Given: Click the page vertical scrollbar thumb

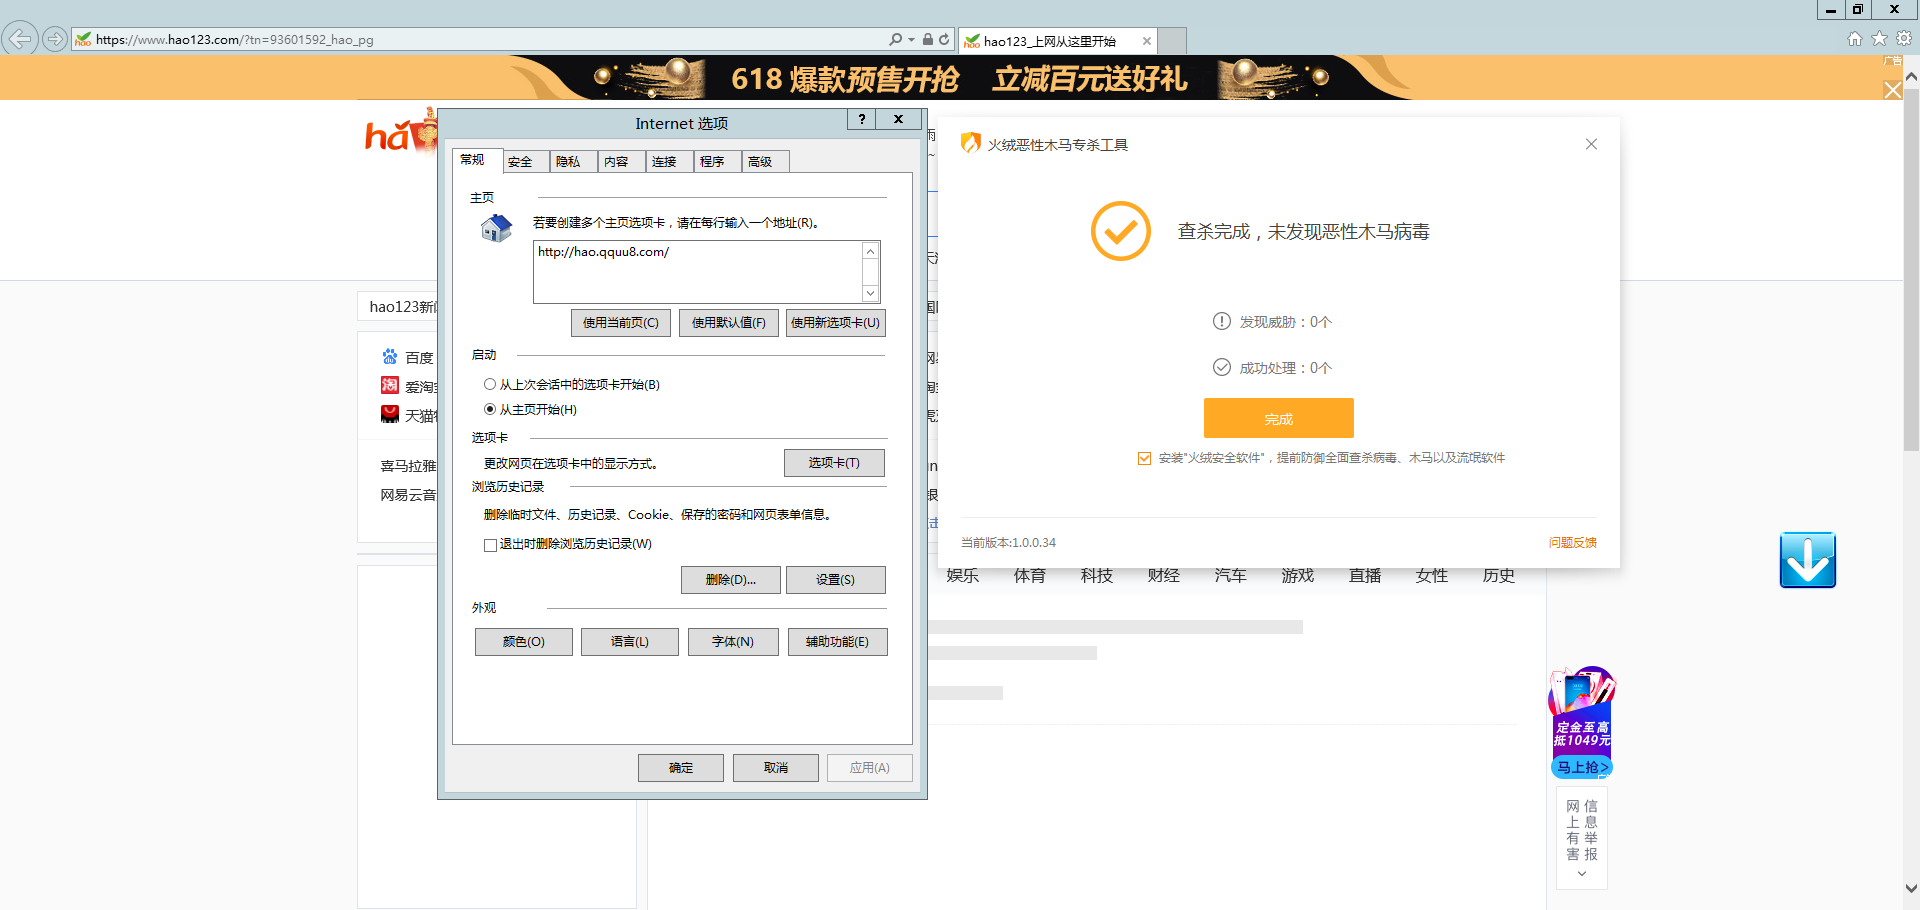Looking at the screenshot, I should tap(1911, 270).
